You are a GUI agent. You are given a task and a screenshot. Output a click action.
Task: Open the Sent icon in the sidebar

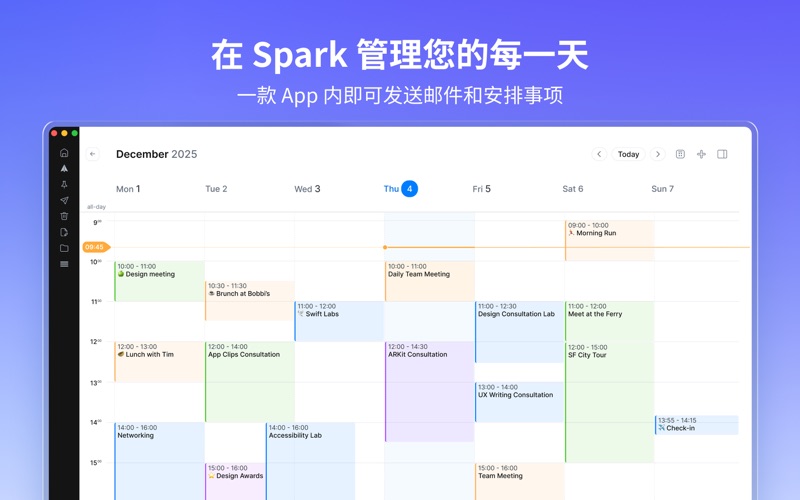(64, 201)
